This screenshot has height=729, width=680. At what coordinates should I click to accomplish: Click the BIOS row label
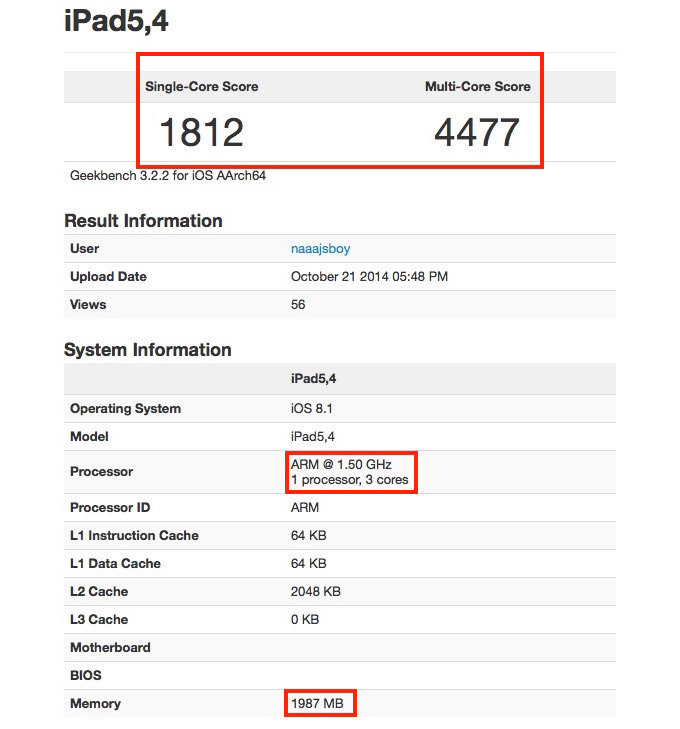click(86, 676)
